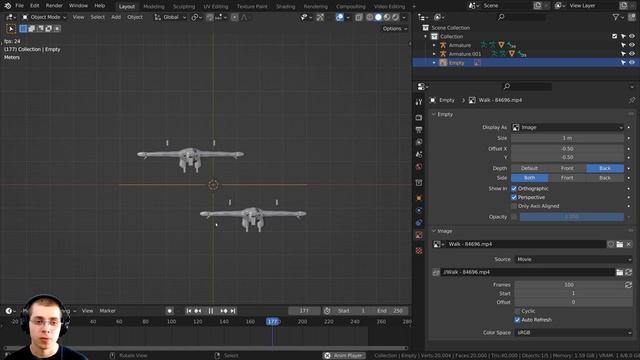Switch to the Modeling workspace tab
Screen dimensions: 640x360
click(154, 7)
